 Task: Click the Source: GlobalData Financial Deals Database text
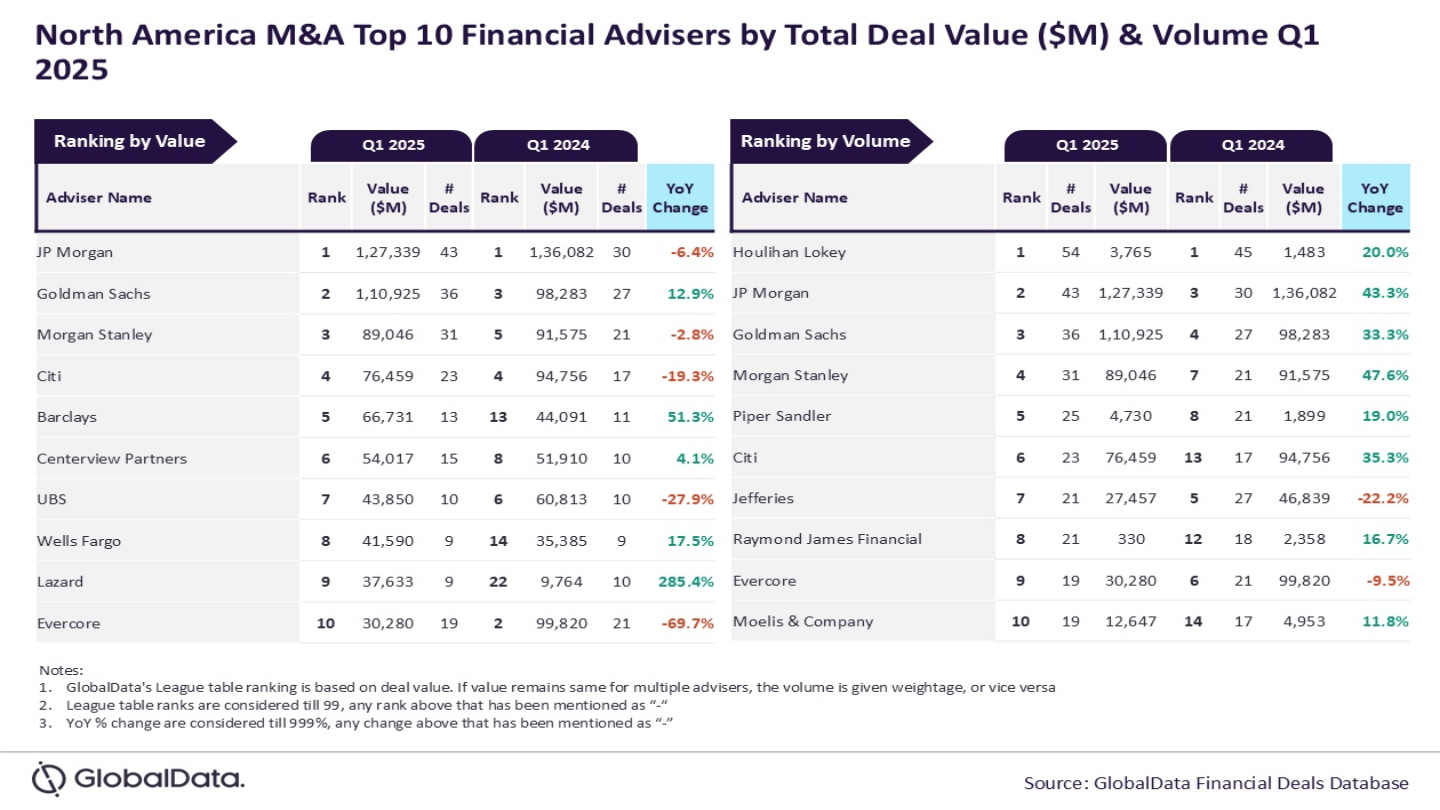tap(1216, 783)
